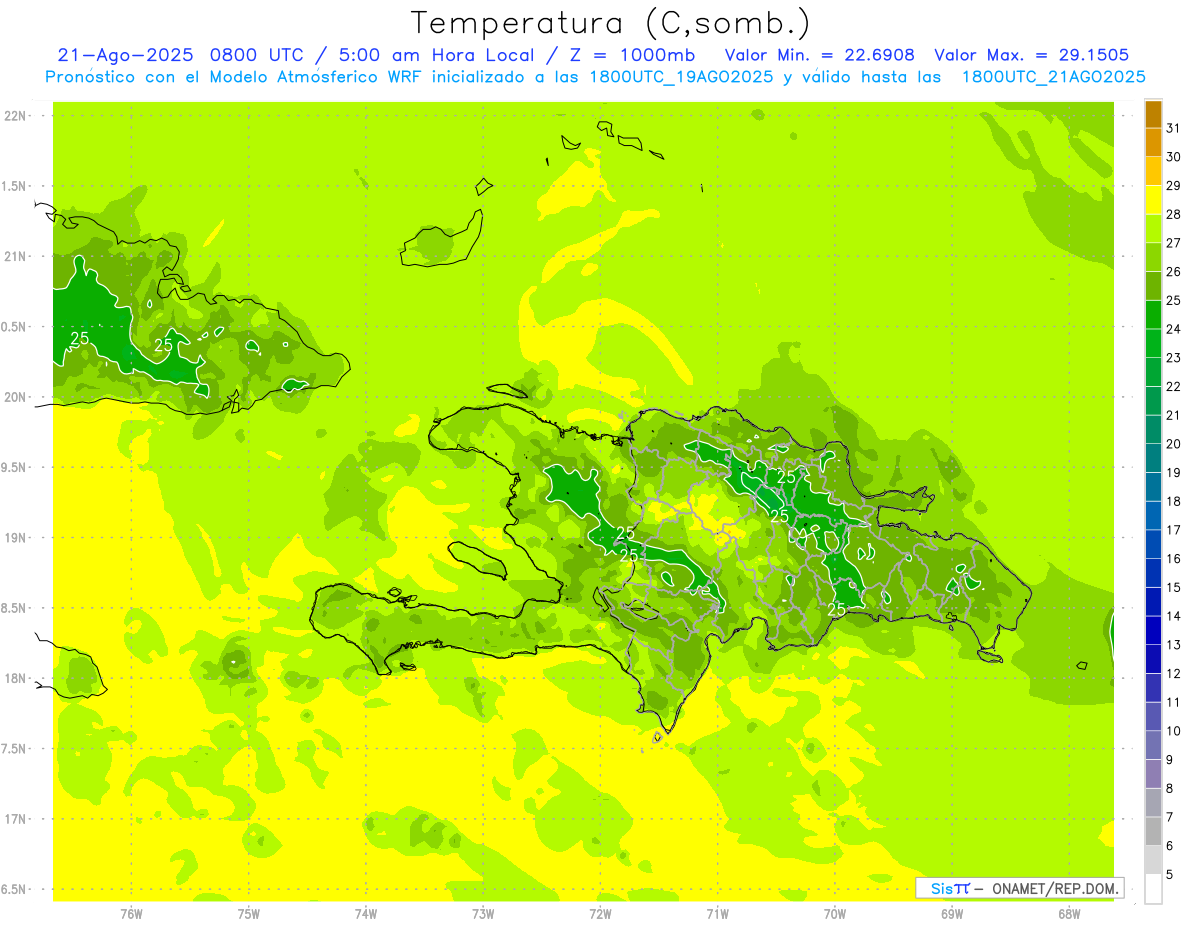Click the 'ONAMET/REP.DOM.' credit label
Image resolution: width=1200 pixels, height=927 pixels.
coord(1054,888)
